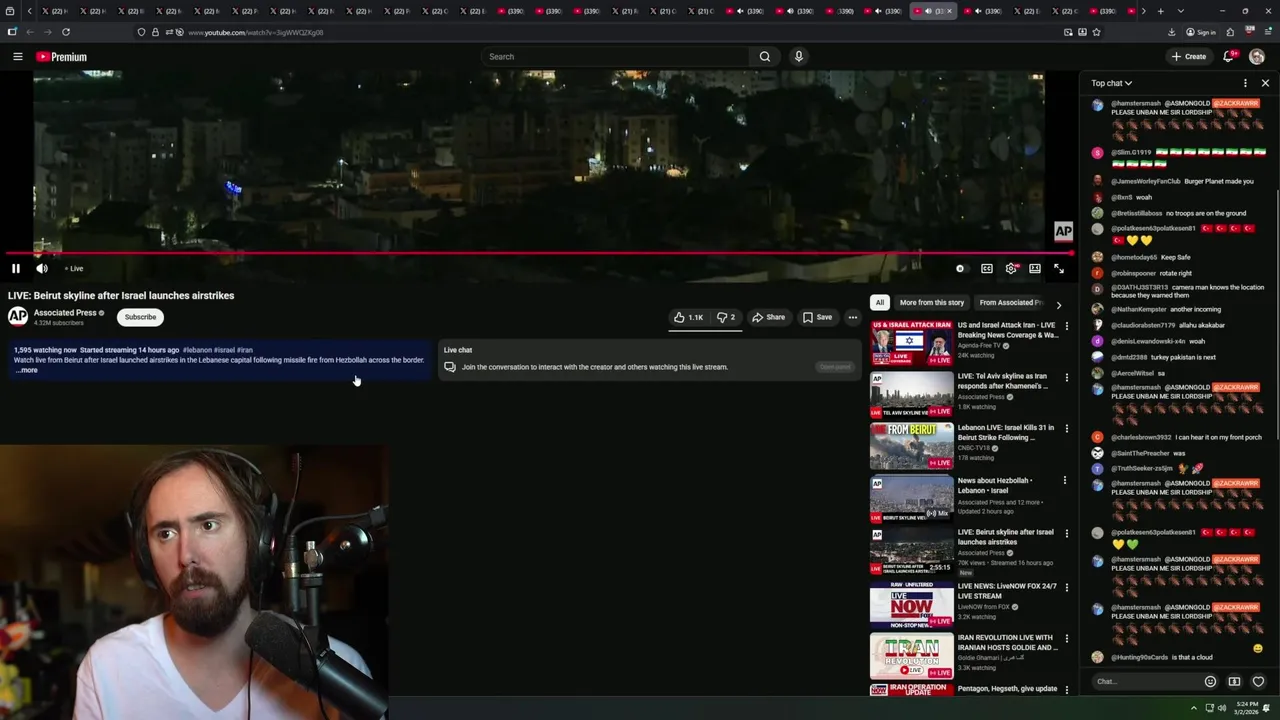Open the Create button menu
Image resolution: width=1280 pixels, height=720 pixels.
[x=1189, y=56]
